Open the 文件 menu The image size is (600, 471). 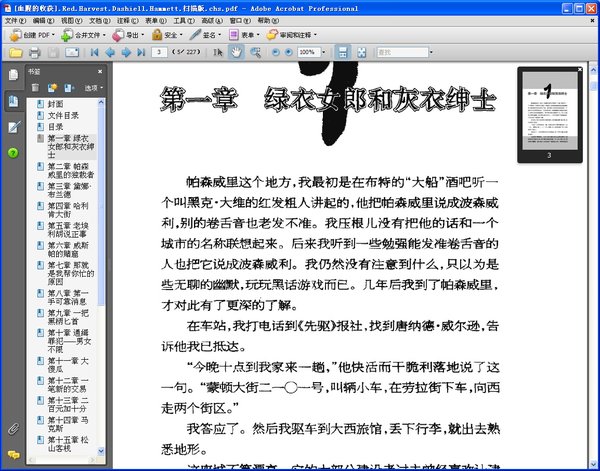click(x=15, y=21)
